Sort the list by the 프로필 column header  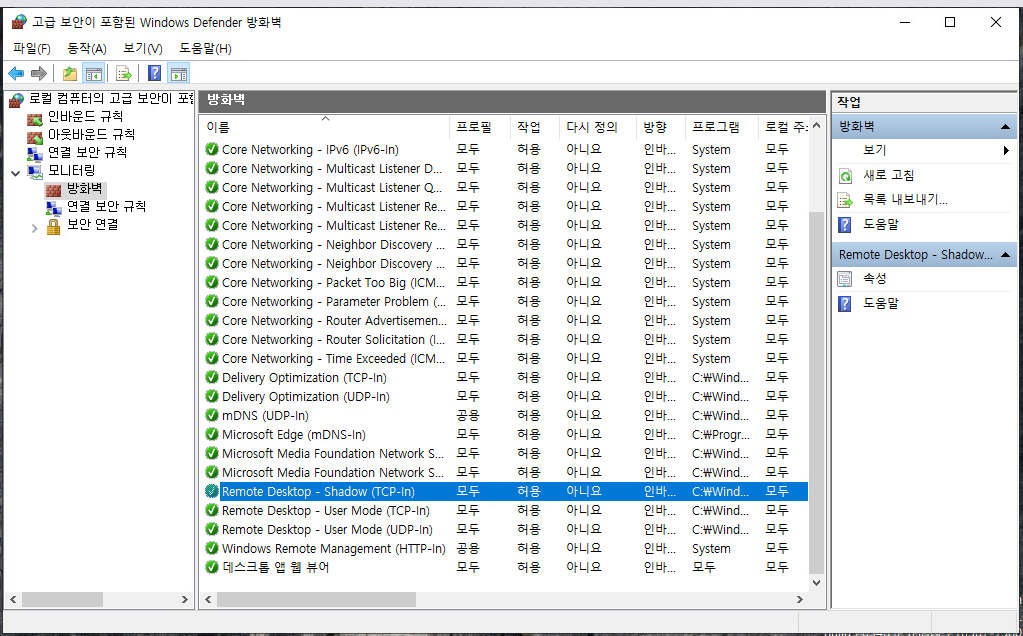[480, 127]
